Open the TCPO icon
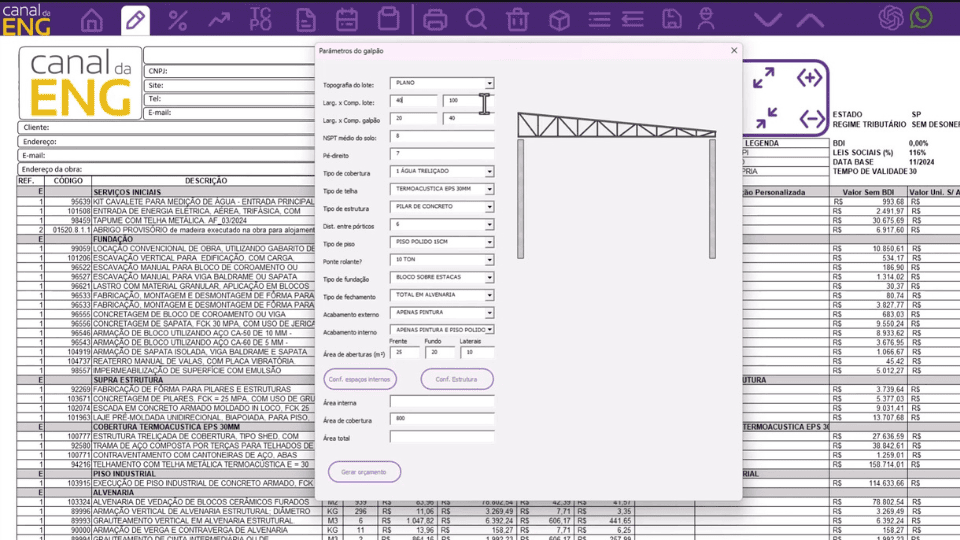The width and height of the screenshot is (960, 540). point(260,20)
